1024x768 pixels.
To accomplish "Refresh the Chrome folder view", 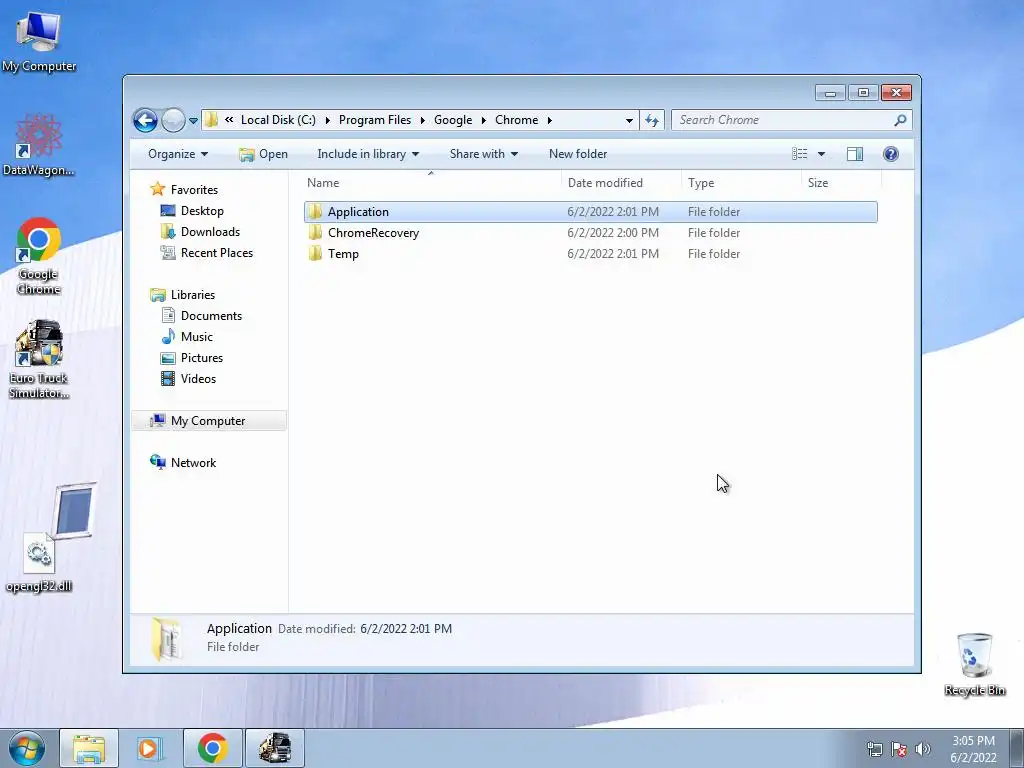I will (x=652, y=120).
